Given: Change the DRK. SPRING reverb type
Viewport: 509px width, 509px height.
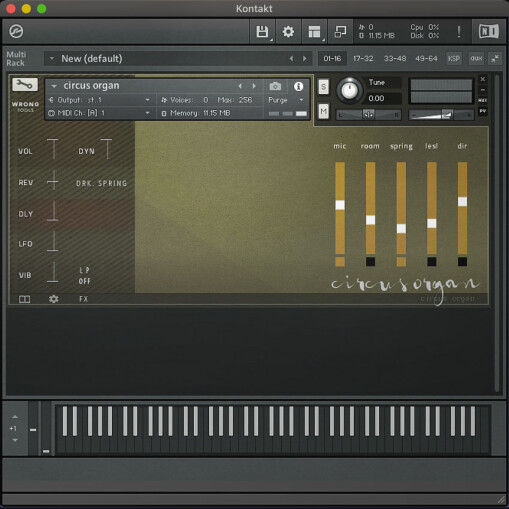Looking at the screenshot, I should tap(102, 183).
